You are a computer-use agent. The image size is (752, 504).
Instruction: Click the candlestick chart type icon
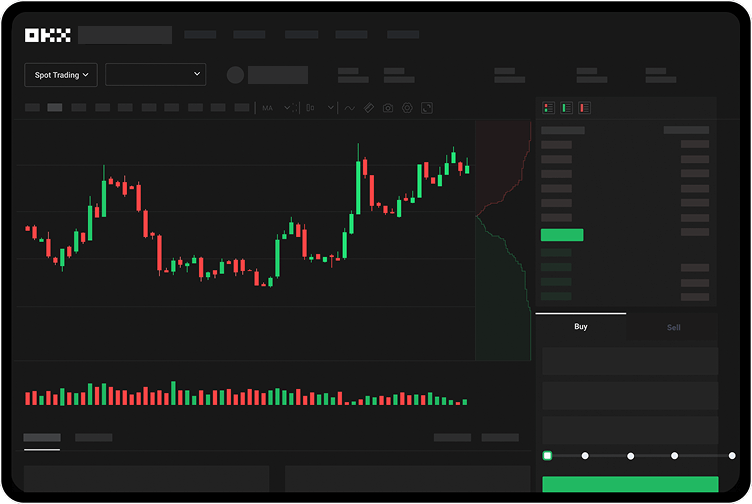point(311,108)
